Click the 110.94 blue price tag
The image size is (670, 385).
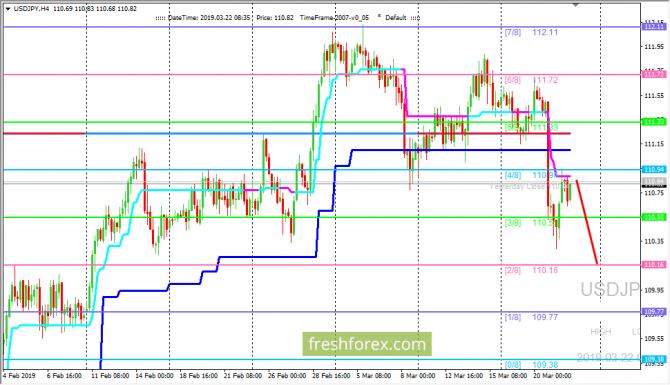click(x=654, y=170)
